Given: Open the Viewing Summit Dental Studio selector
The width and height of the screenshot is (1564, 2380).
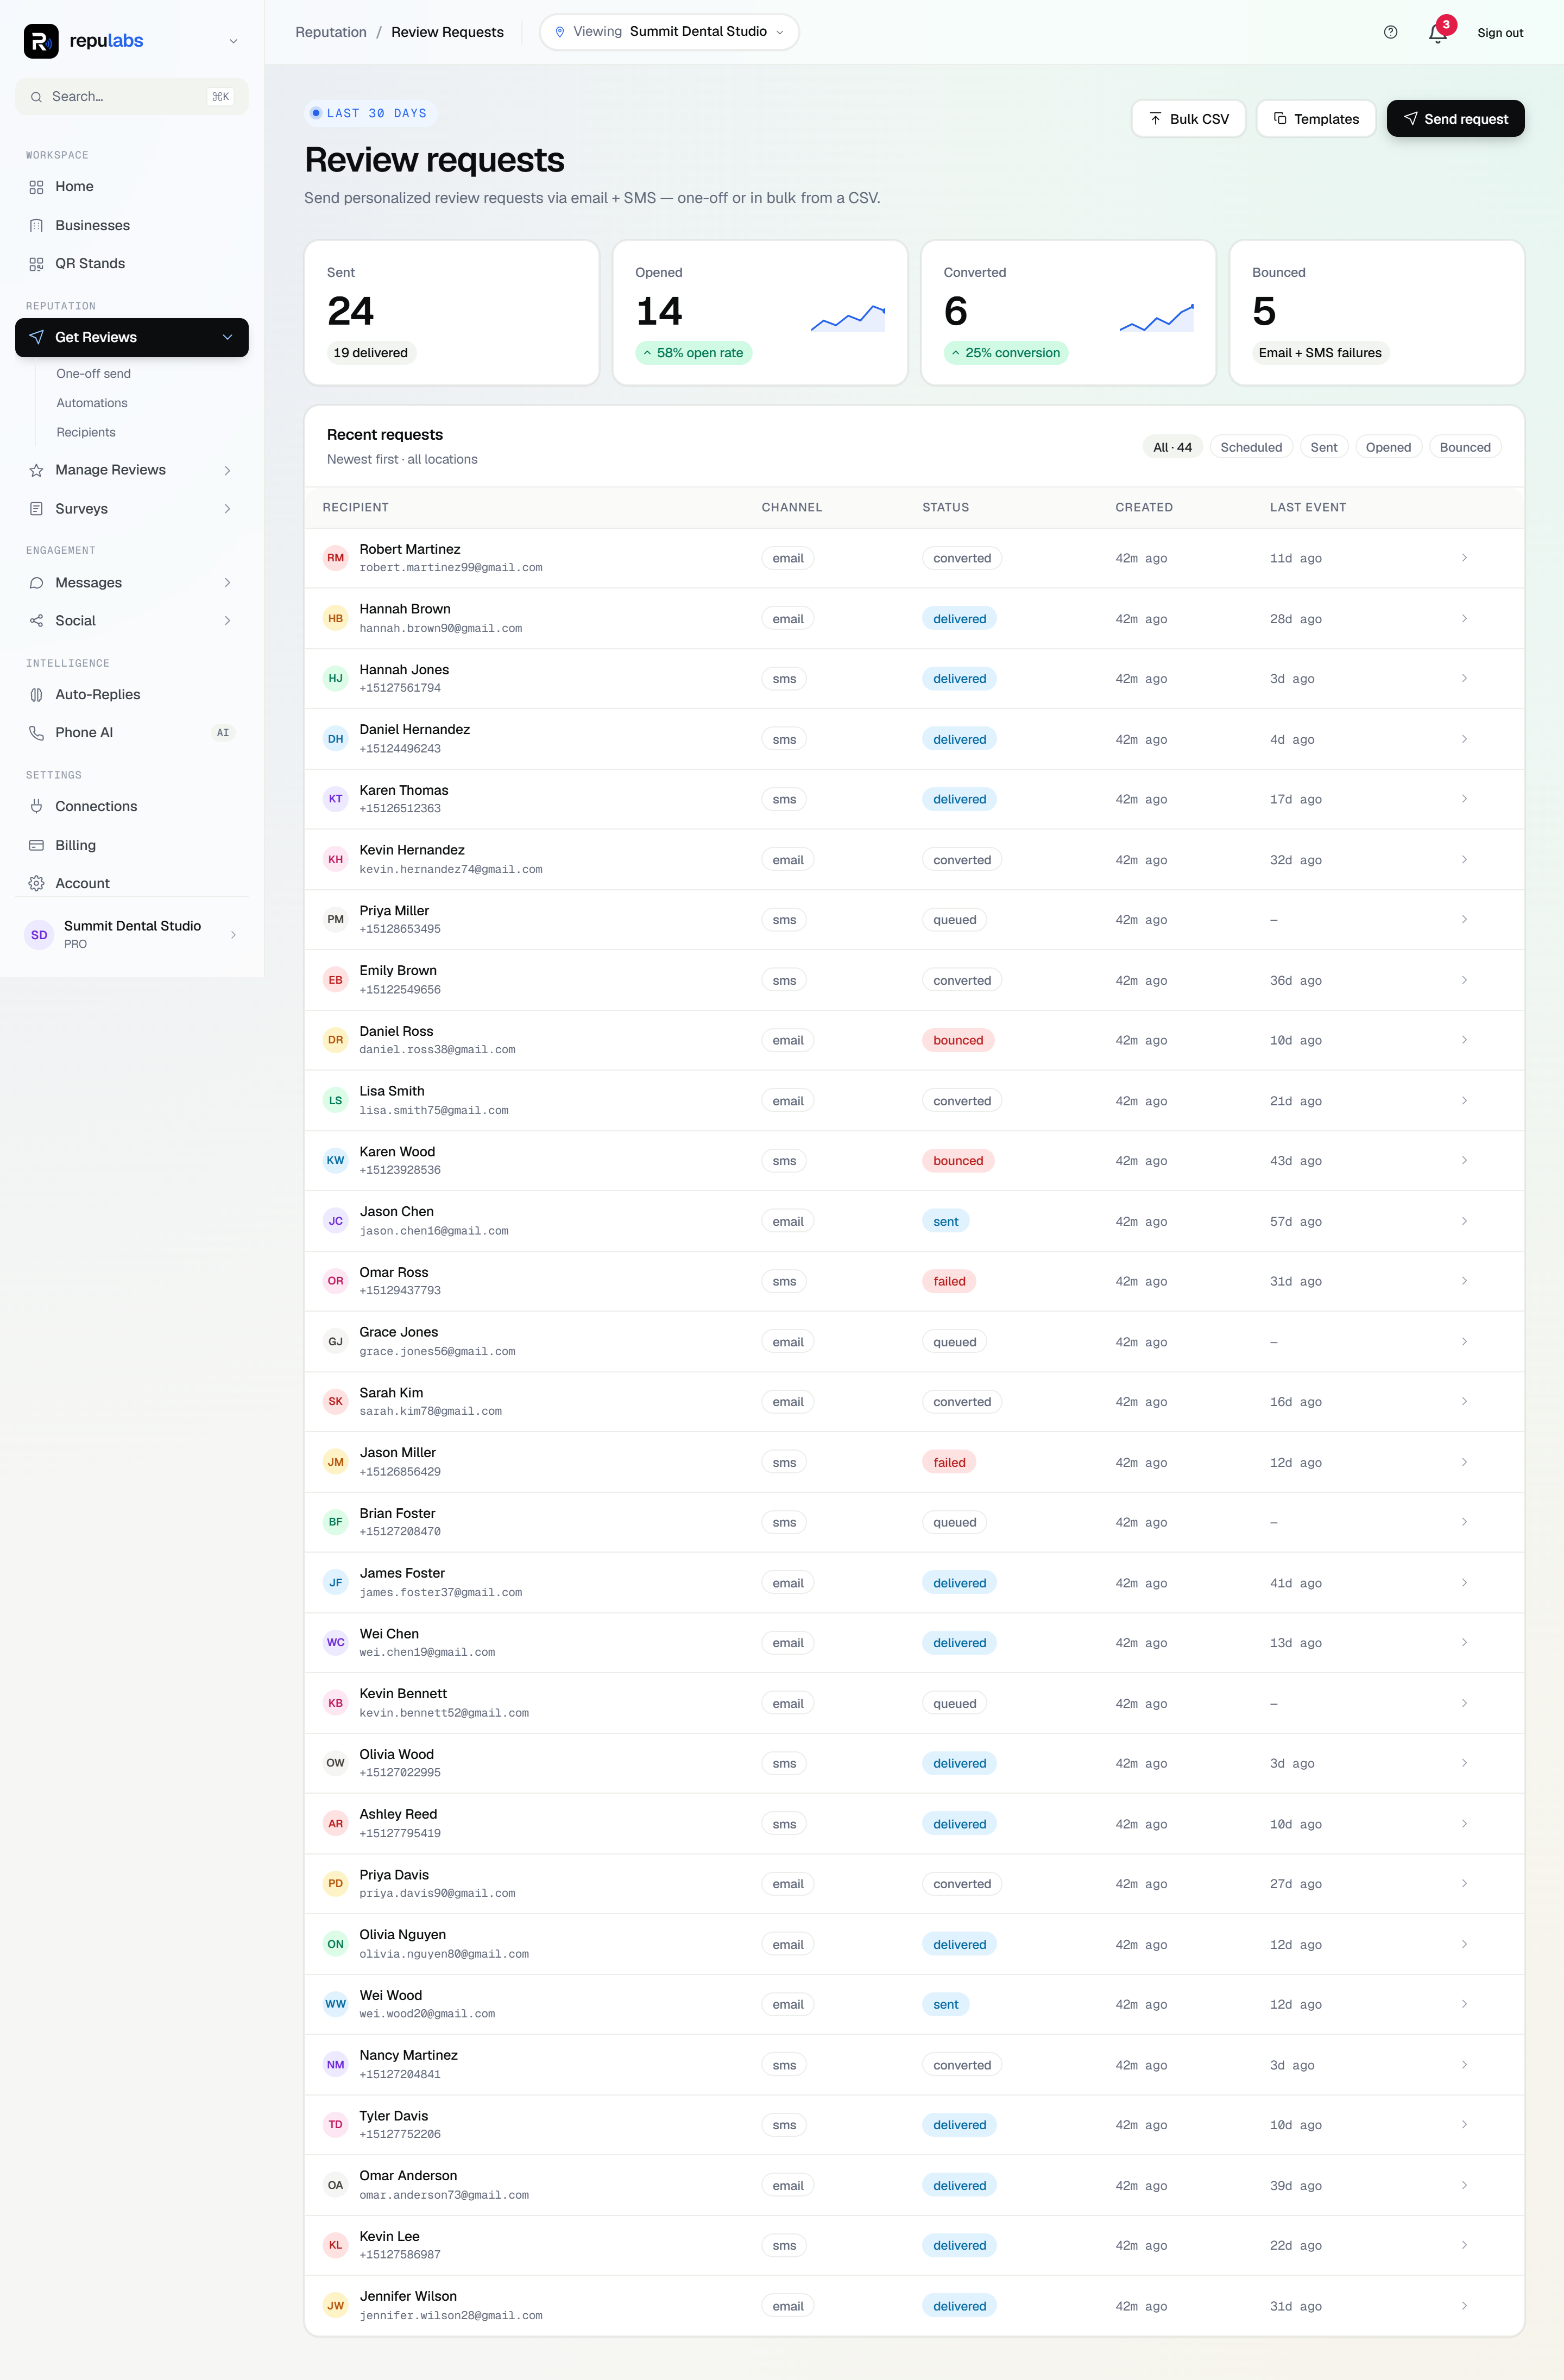Looking at the screenshot, I should 669,32.
